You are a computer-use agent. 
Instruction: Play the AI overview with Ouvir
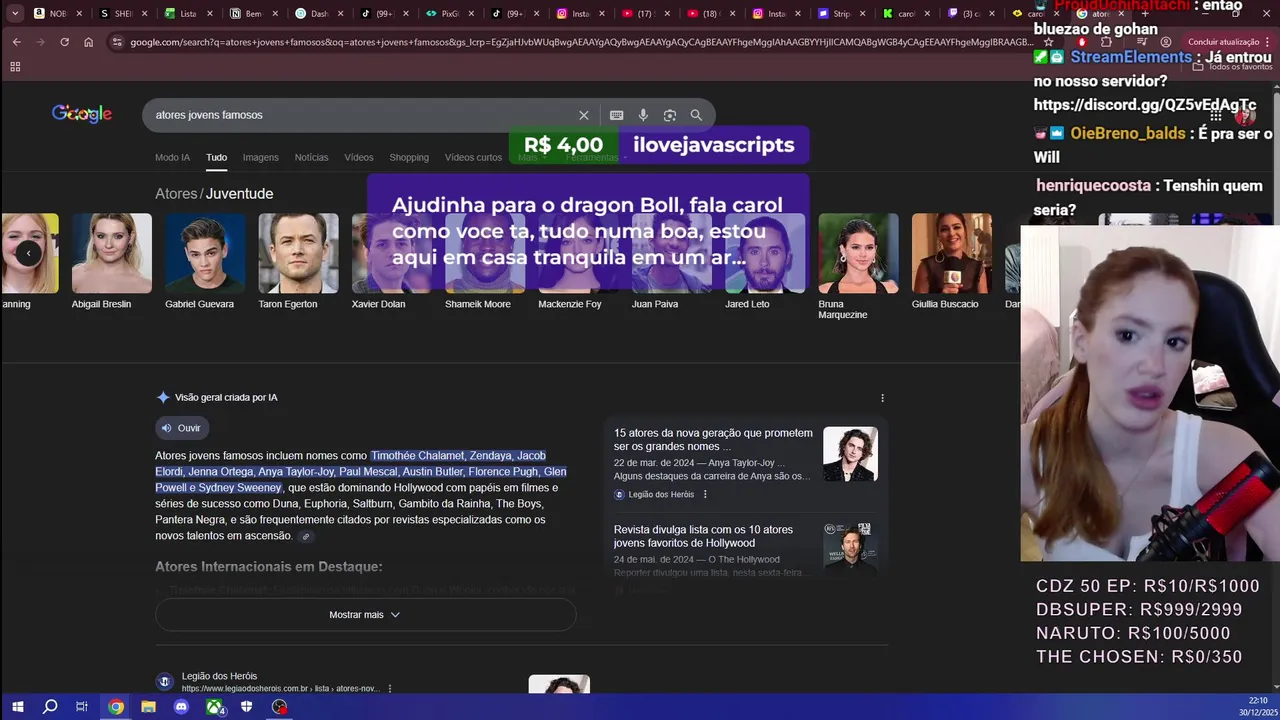coord(182,428)
